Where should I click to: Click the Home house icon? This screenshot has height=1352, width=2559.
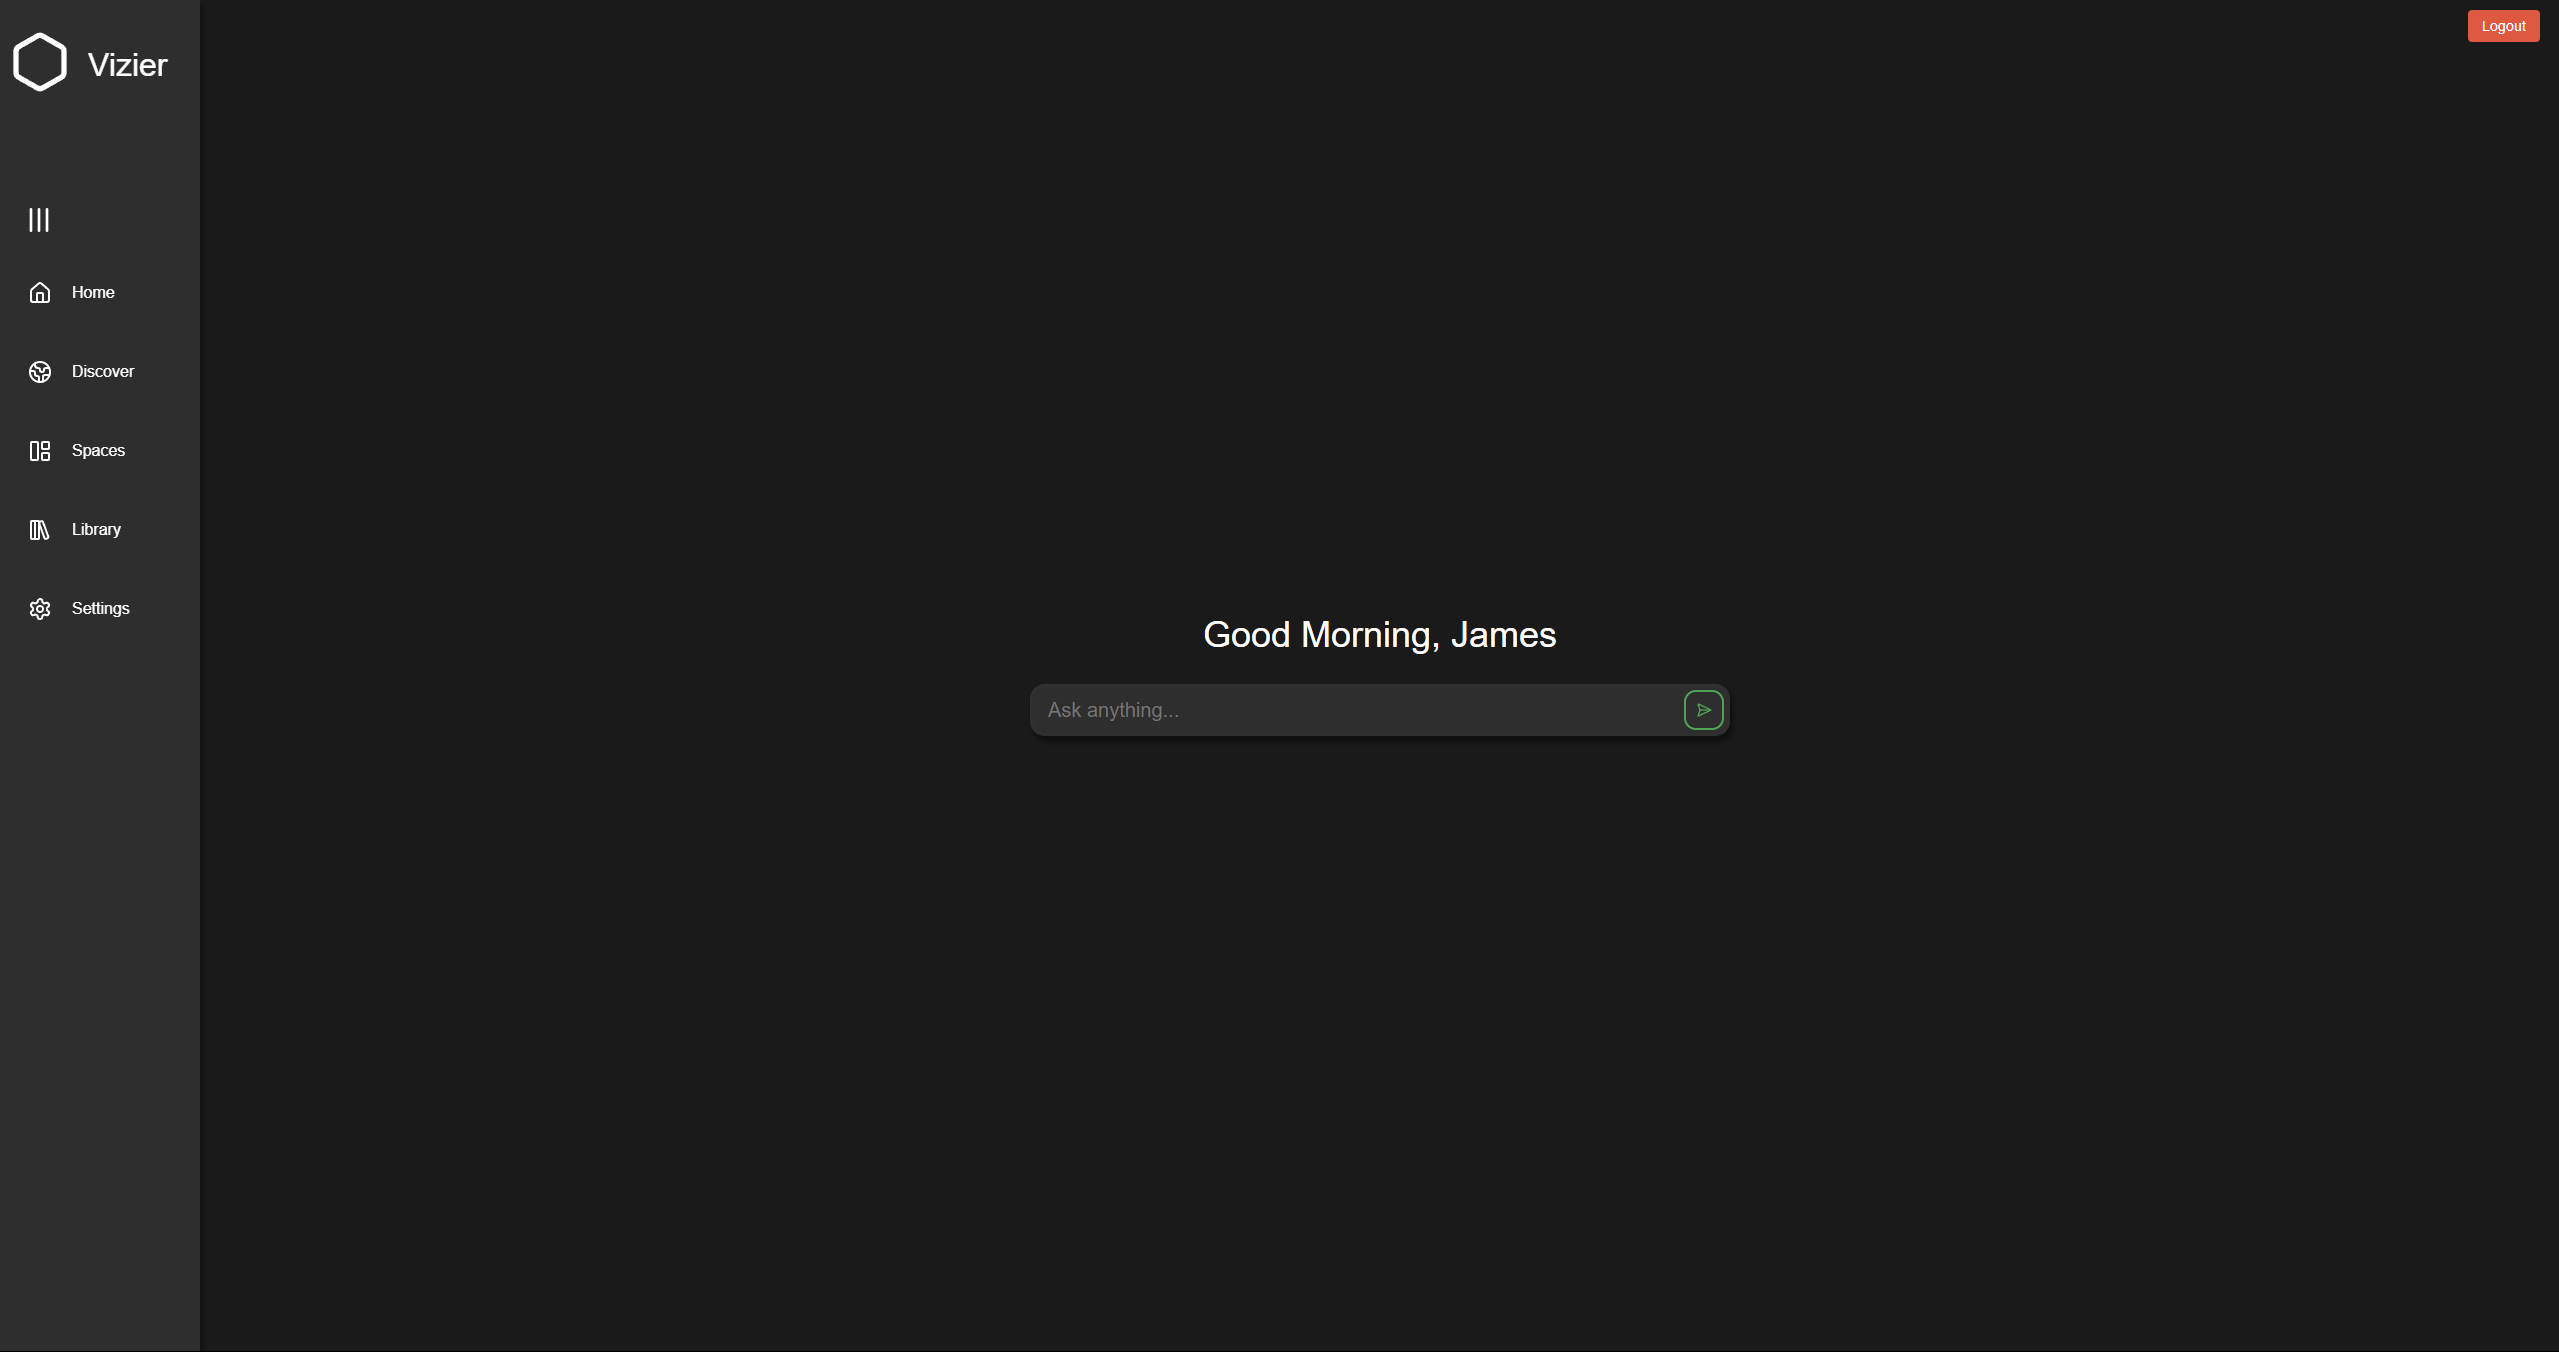[x=40, y=293]
